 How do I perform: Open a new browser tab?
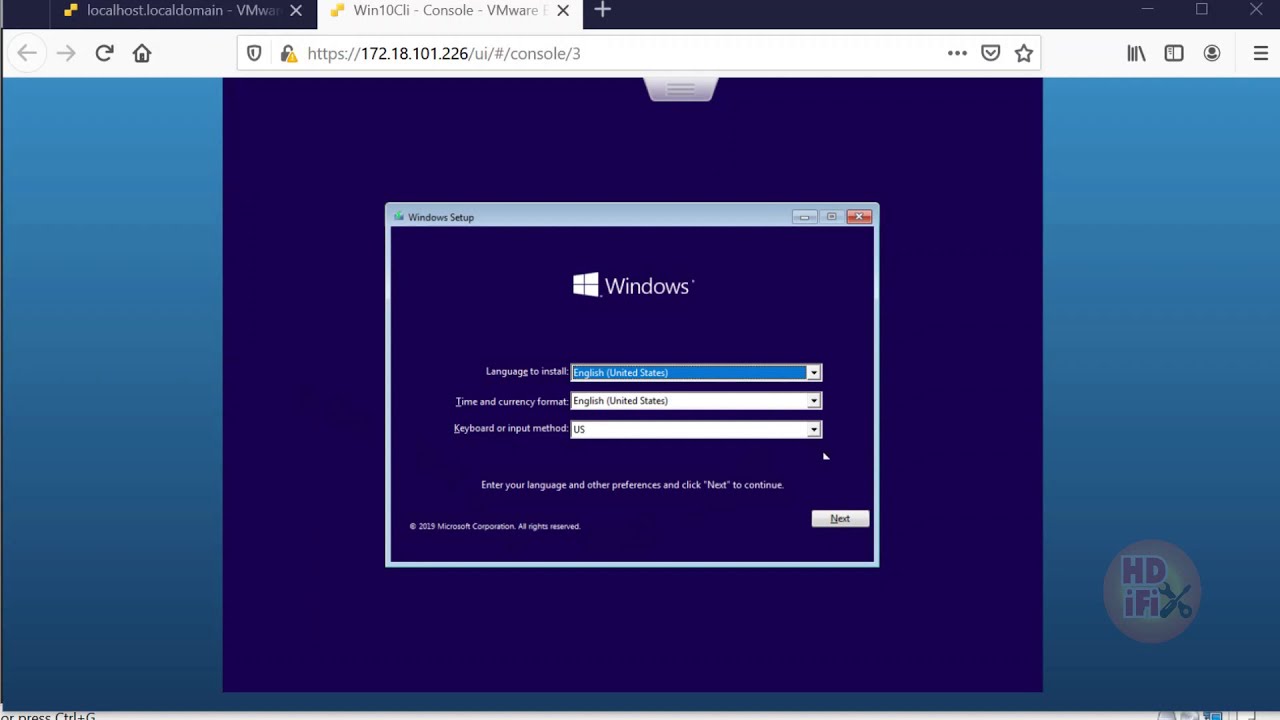602,11
